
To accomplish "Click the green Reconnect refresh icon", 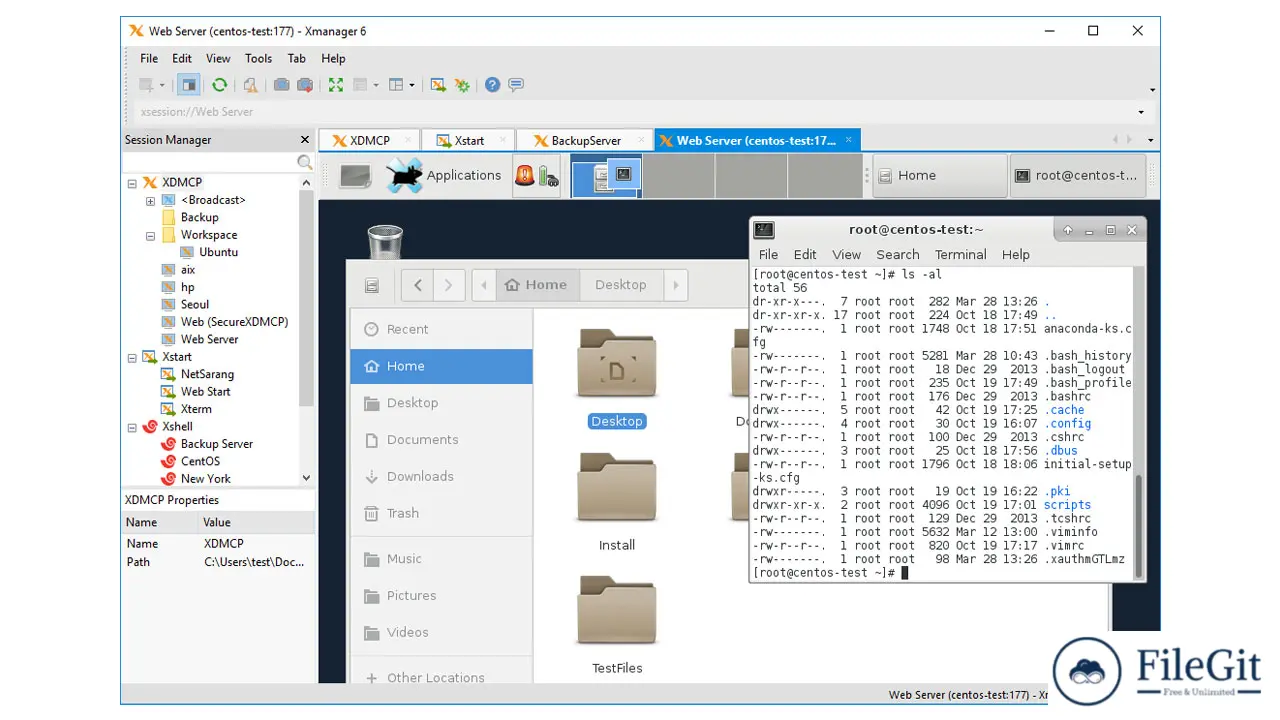I will [219, 85].
